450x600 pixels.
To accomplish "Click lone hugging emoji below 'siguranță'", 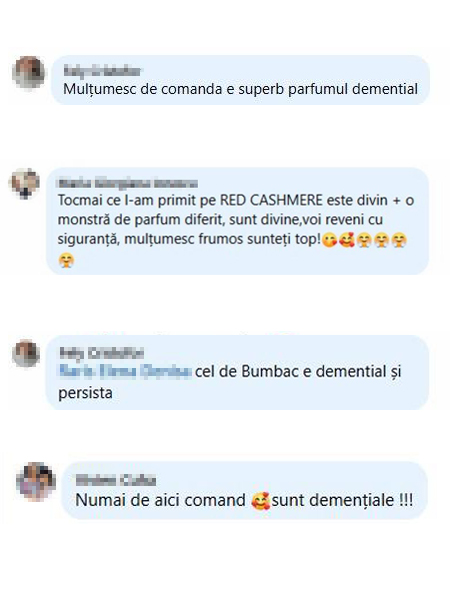I will pos(66,261).
